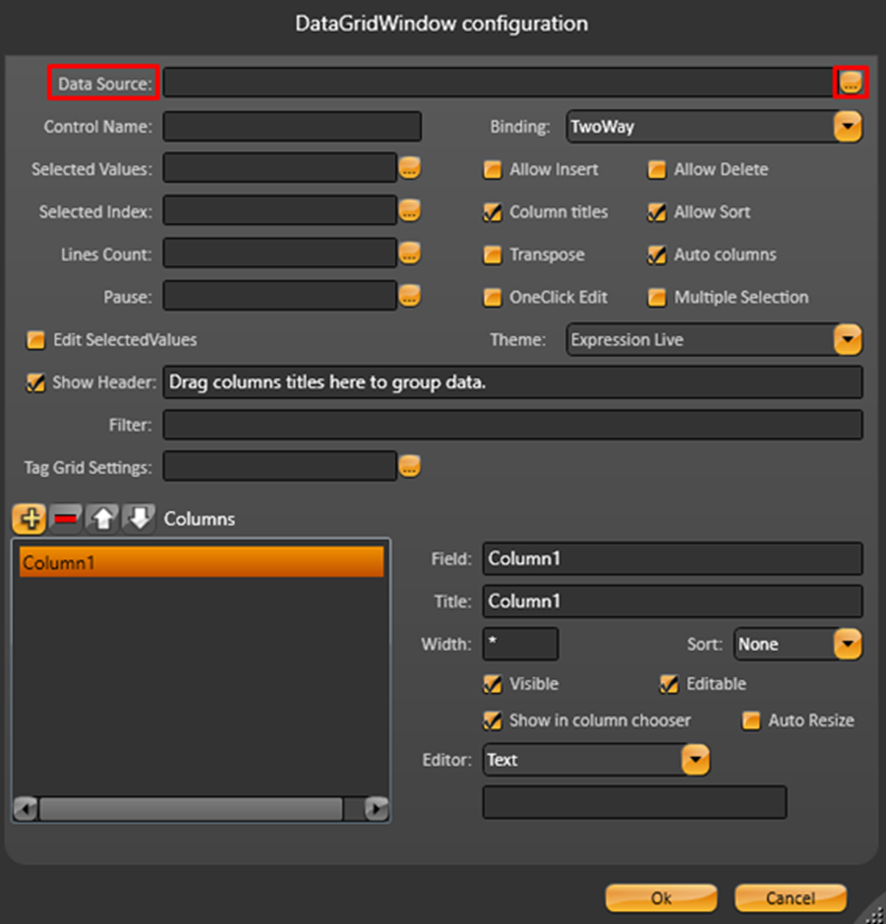Select Column1 in the Columns list

200,562
